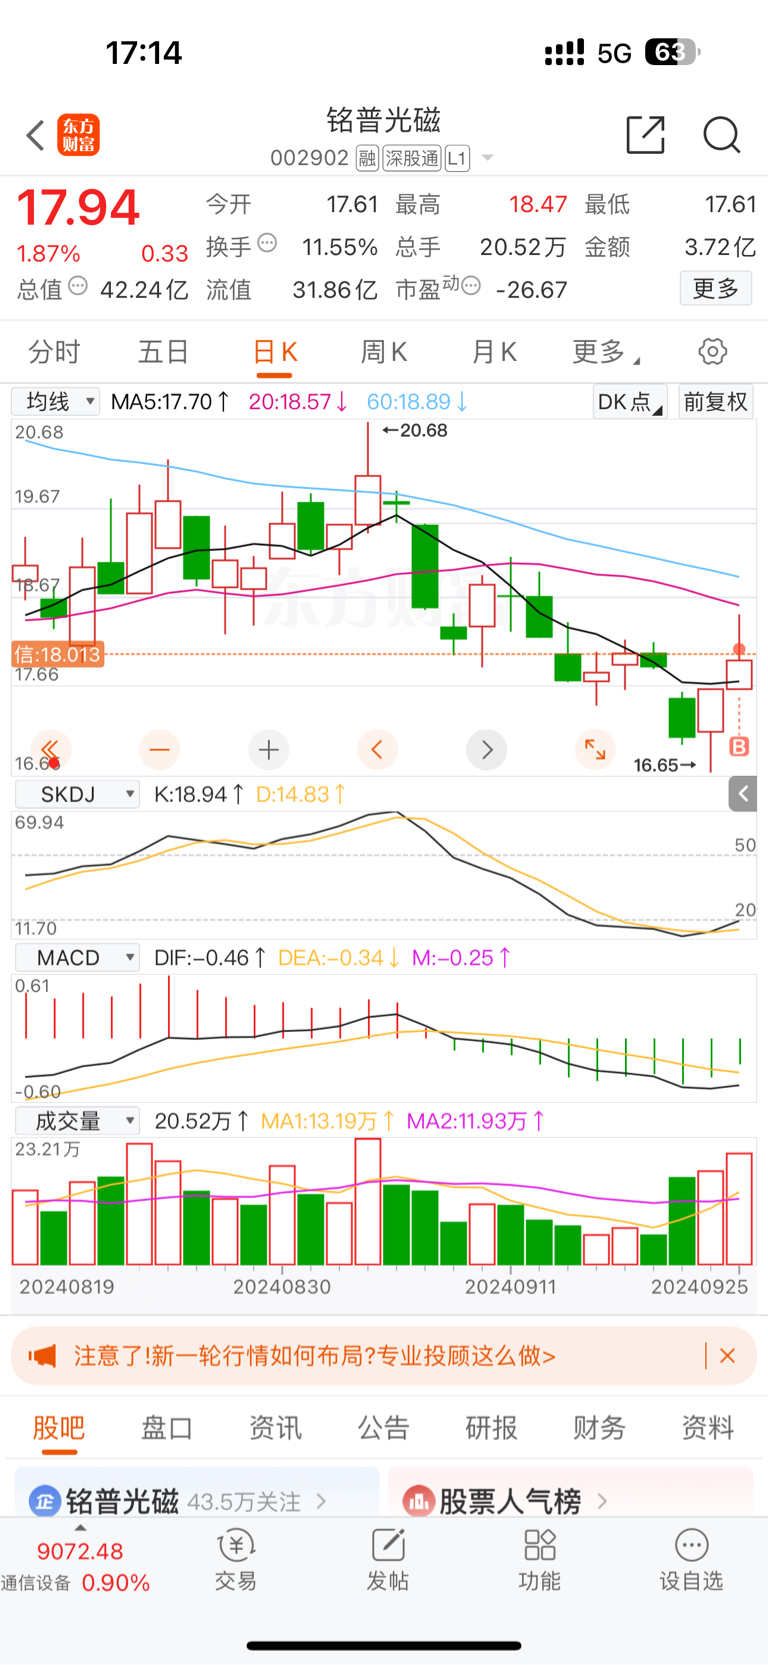Open 资讯 news tab
The height and width of the screenshot is (1665, 768).
point(275,1428)
